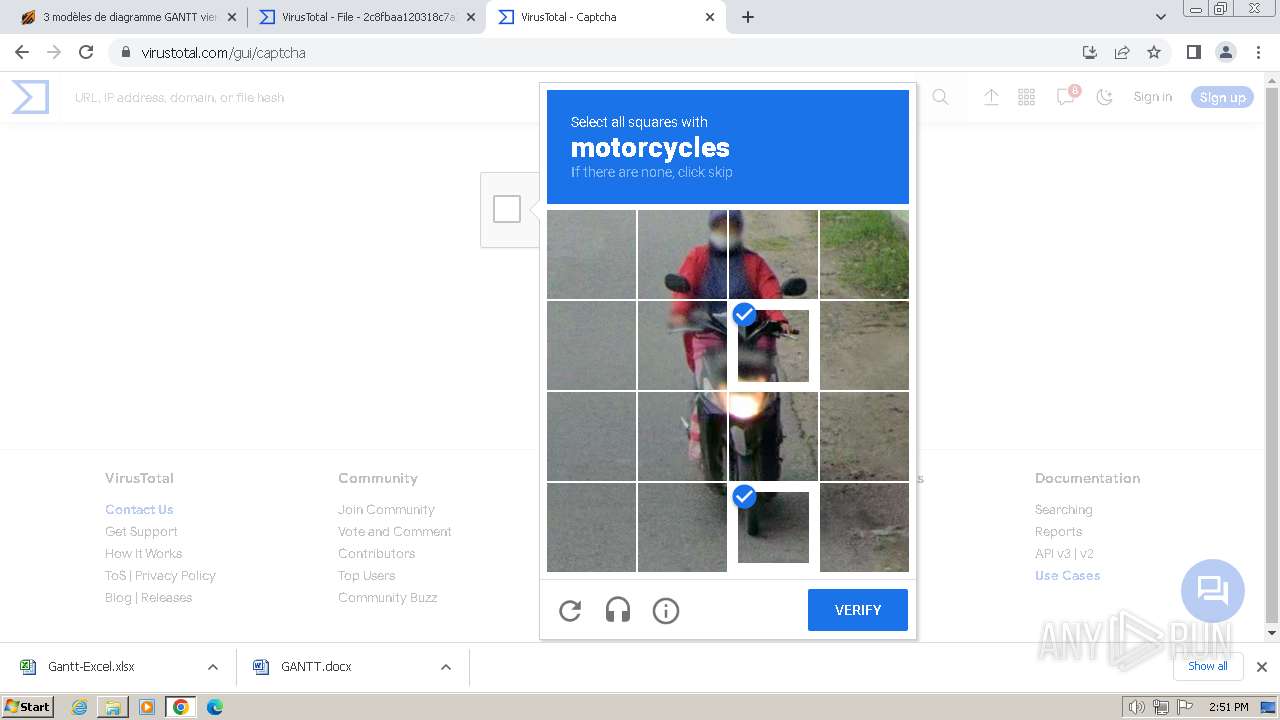Close the GANTT diagram tab
The width and height of the screenshot is (1280, 720).
[232, 17]
